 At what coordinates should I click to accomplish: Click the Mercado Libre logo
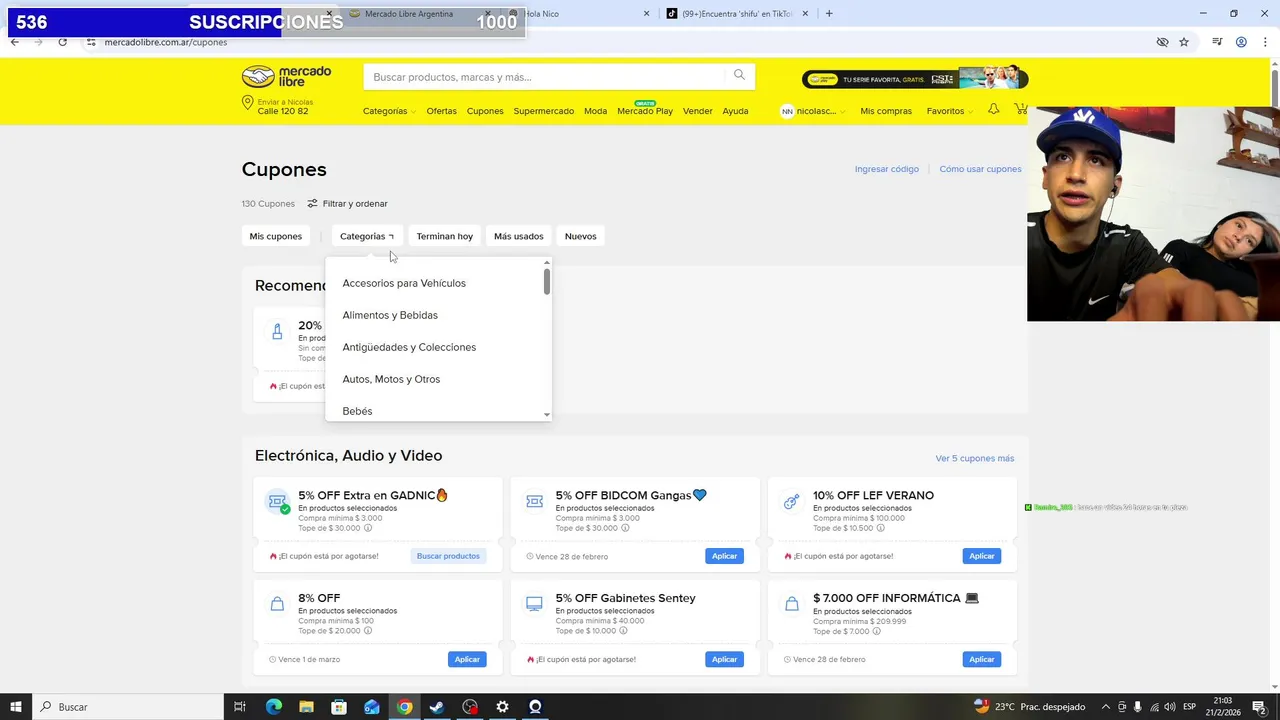286,77
